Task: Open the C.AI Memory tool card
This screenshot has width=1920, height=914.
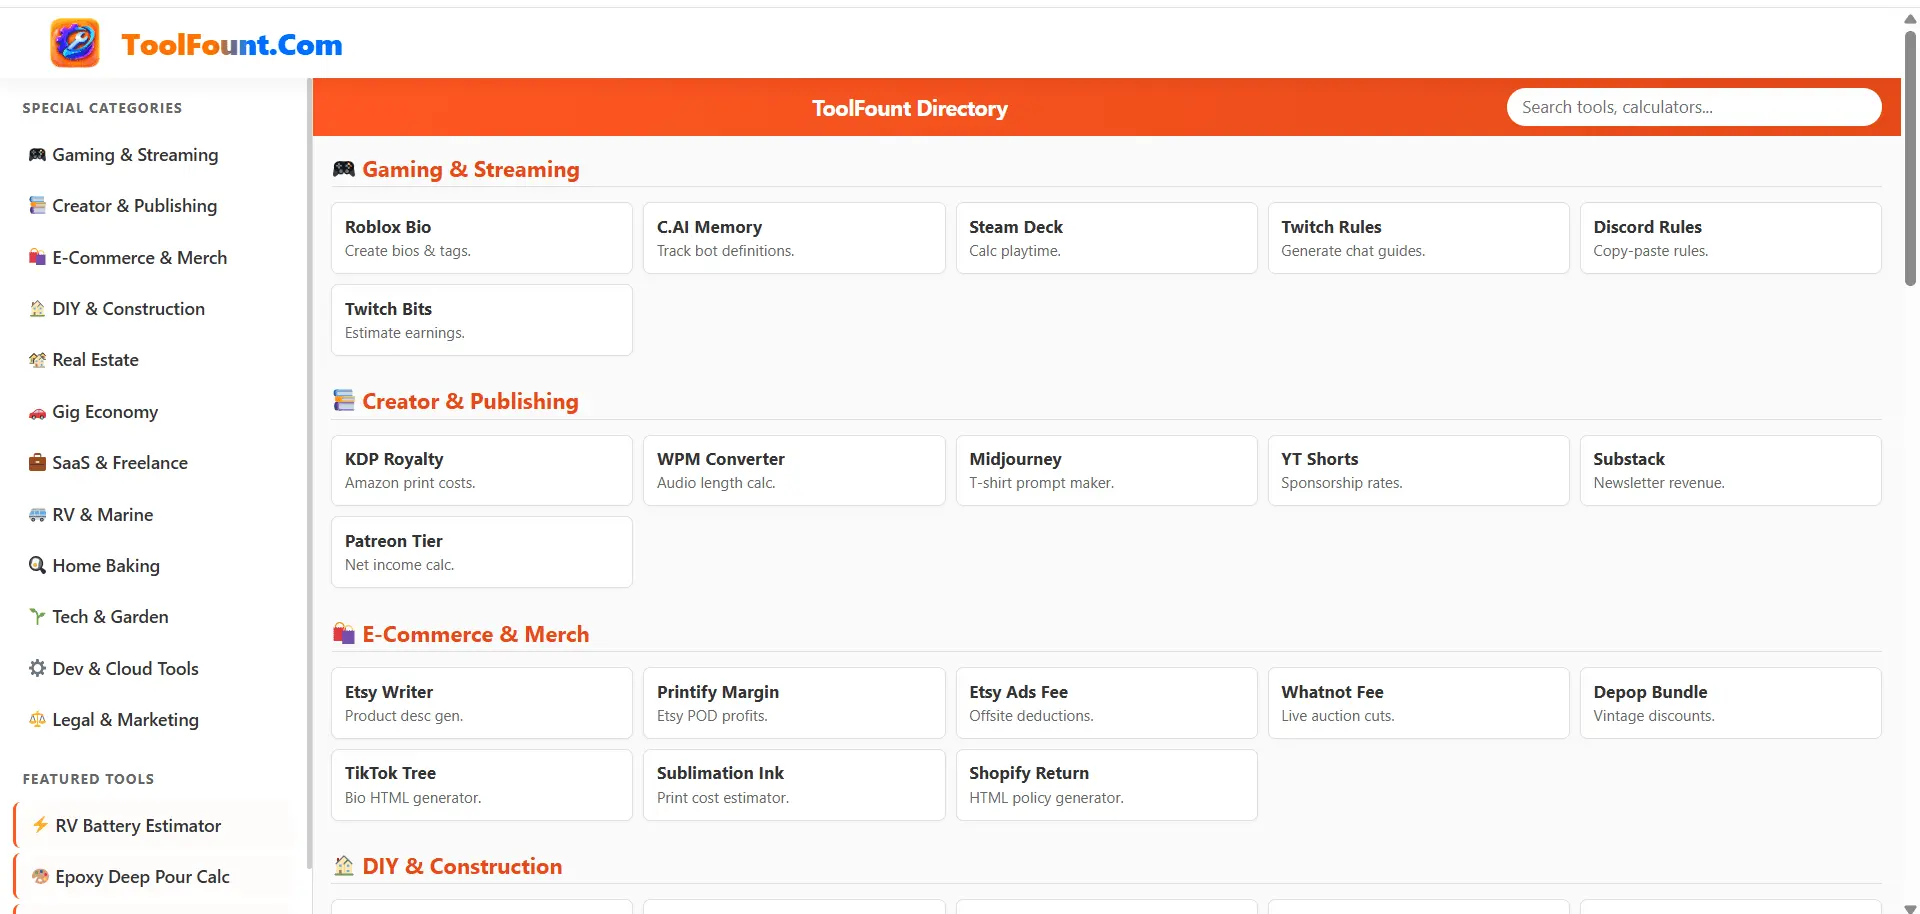Action: tap(794, 238)
